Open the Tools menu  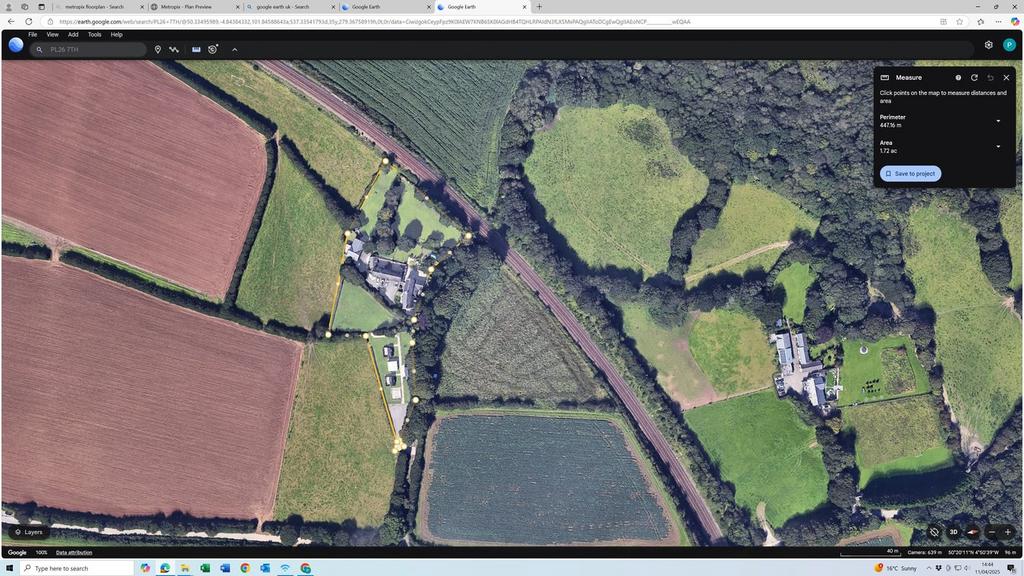[95, 35]
